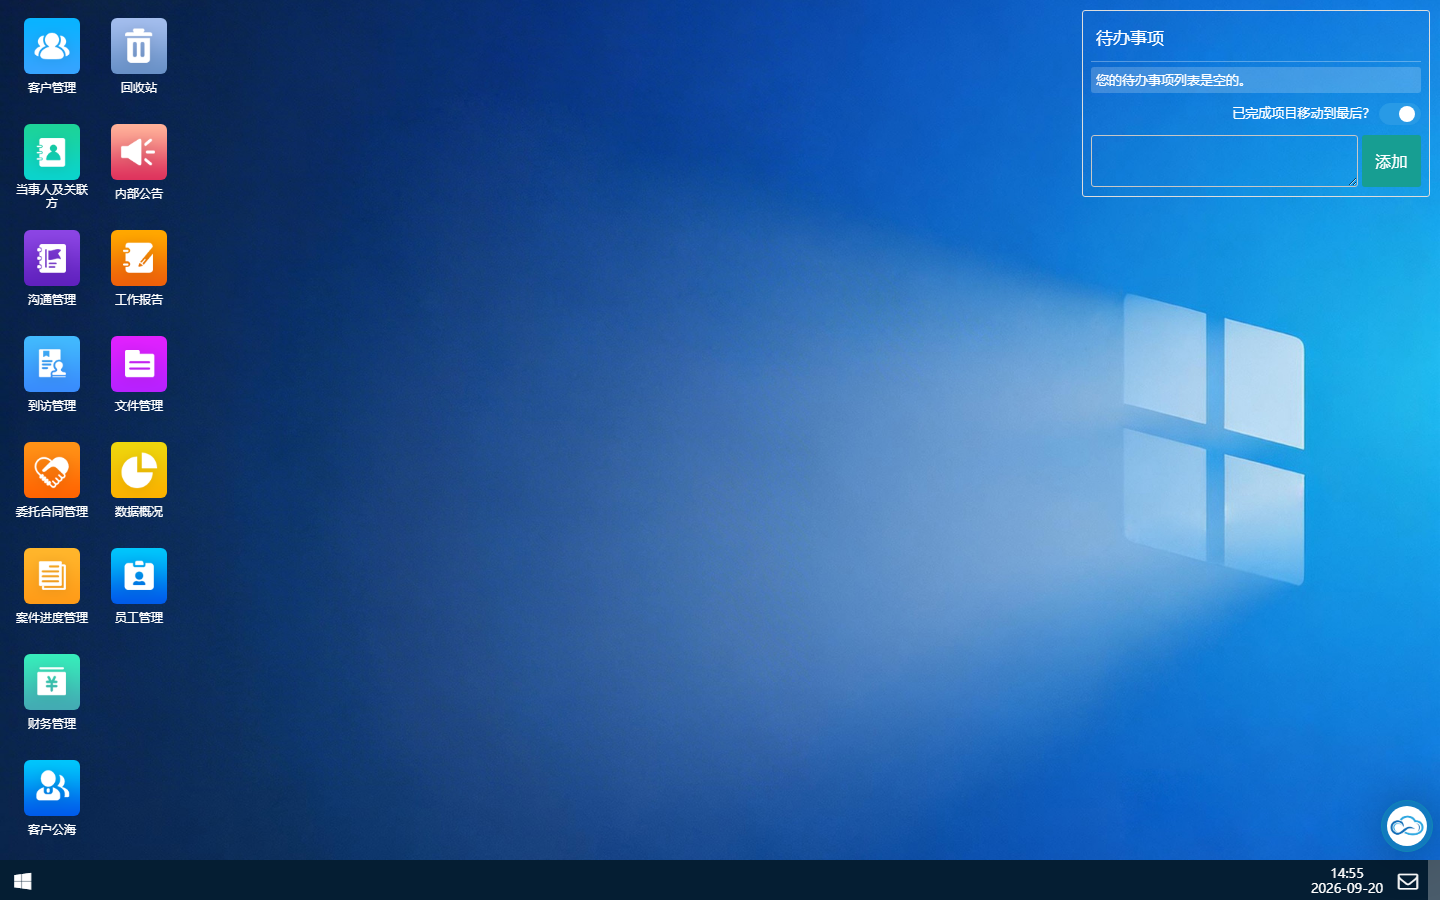Open the 到访管理 icon

point(52,364)
